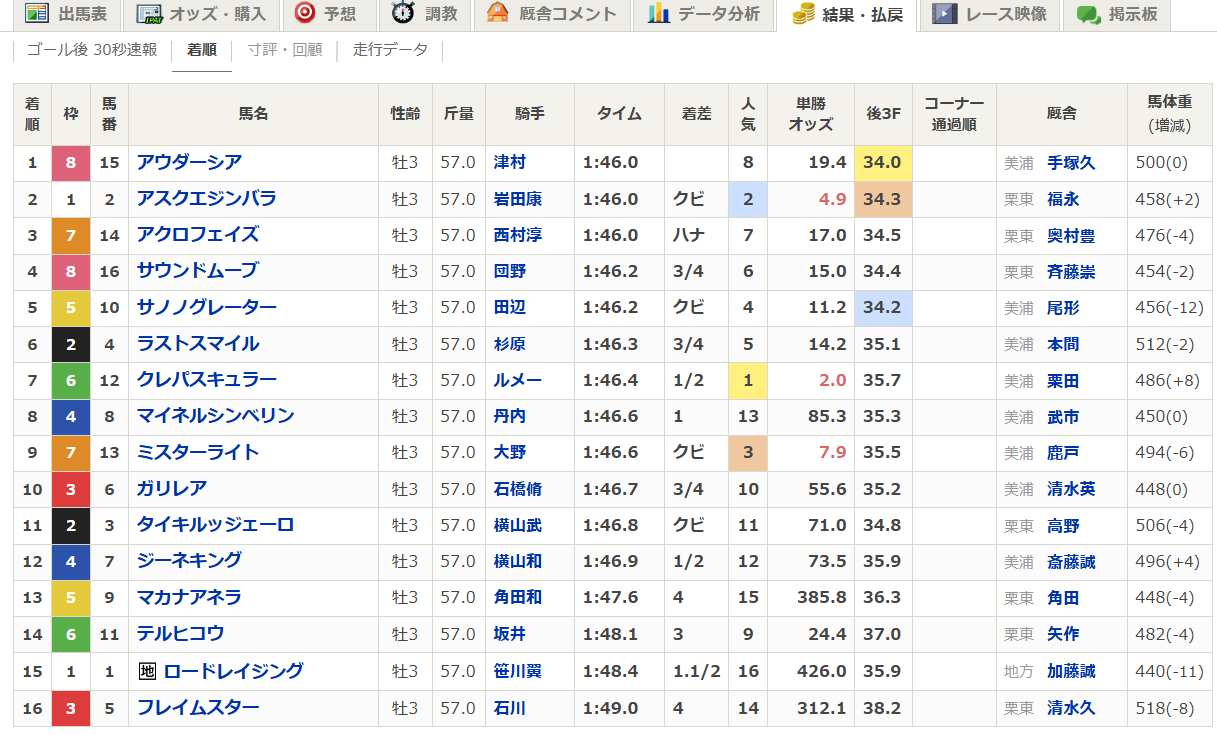Image resolution: width=1217 pixels, height=735 pixels.
Task: Select the 着順 sub-tab
Action: pos(202,50)
